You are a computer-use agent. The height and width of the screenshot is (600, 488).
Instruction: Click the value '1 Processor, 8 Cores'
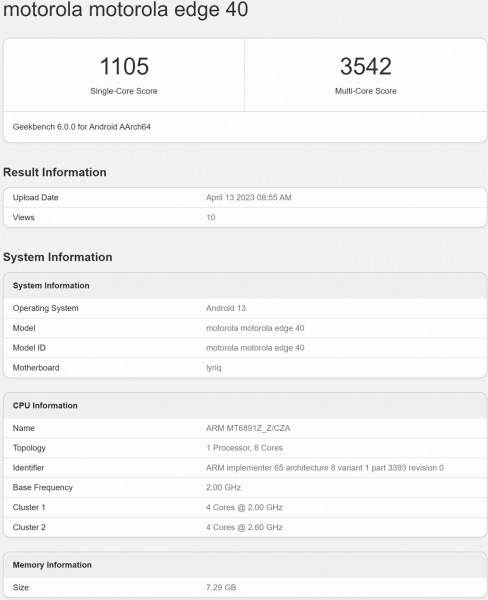(245, 448)
